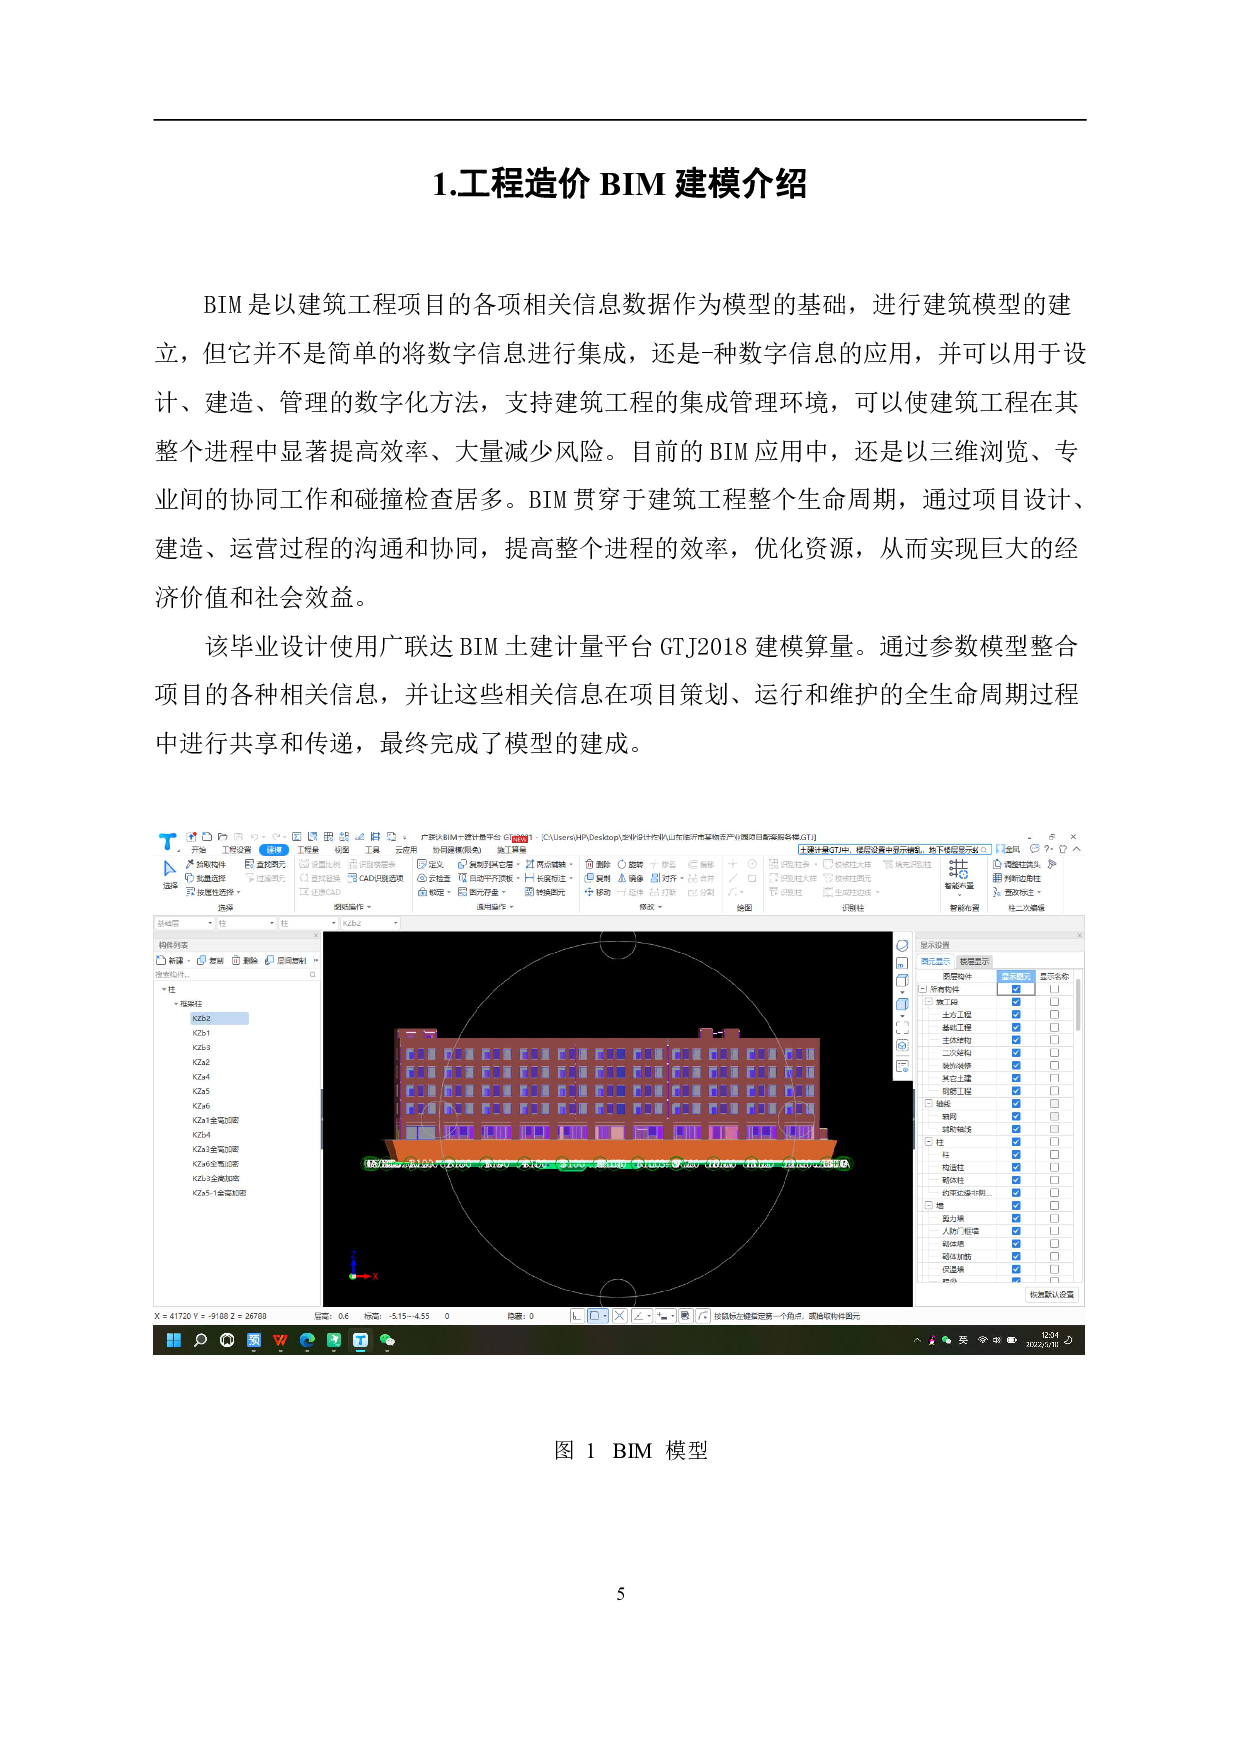Switch to the 楼层显示 tab

[x=973, y=961]
